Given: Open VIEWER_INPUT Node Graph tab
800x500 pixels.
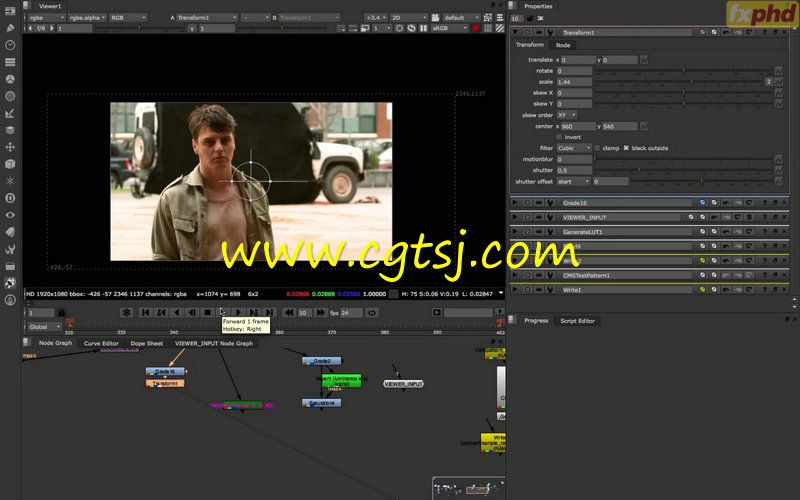Looking at the screenshot, I should coord(214,343).
